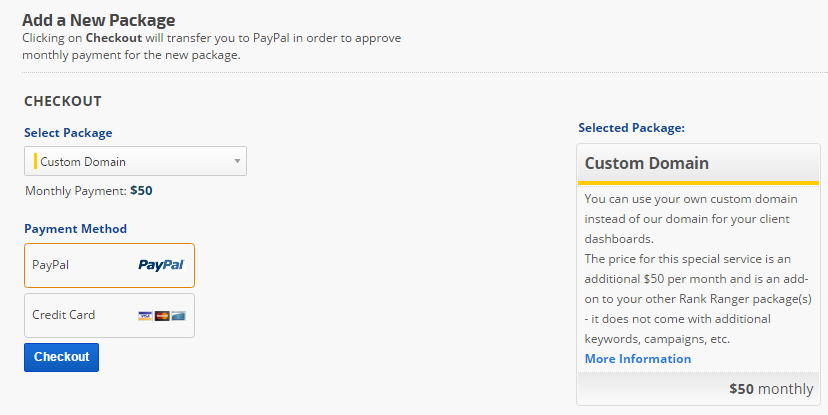Click the Payment Method label
This screenshot has width=828, height=415.
[x=75, y=228]
